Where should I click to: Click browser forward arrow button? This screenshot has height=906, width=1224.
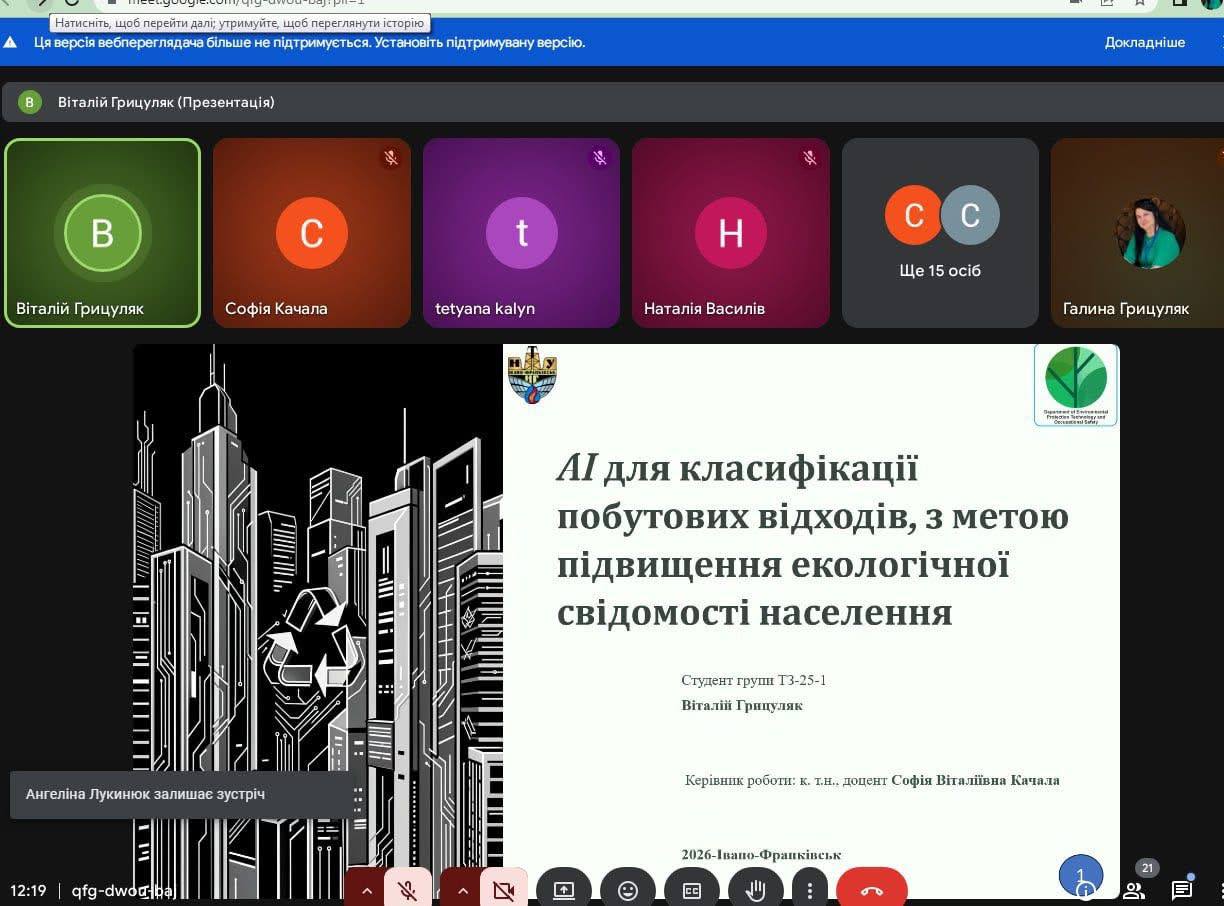pos(43,3)
